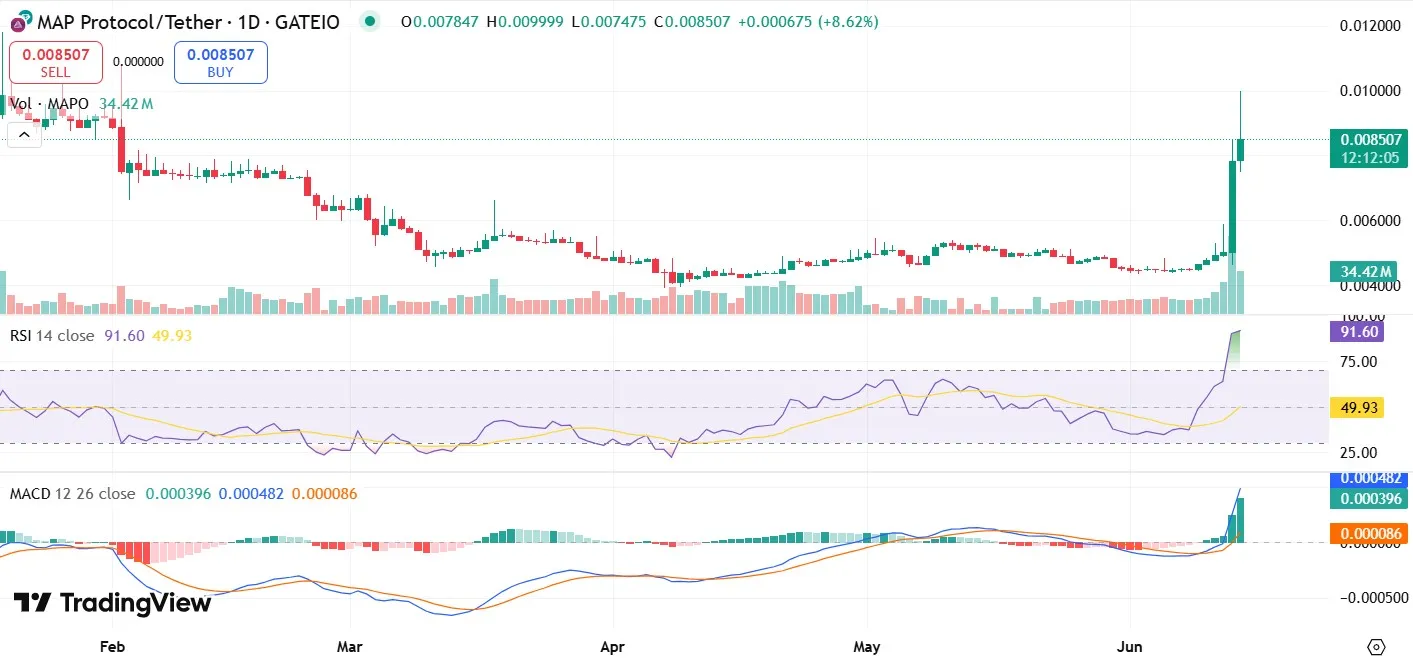This screenshot has height=662, width=1413.
Task: Open the MAP Protocol/Tether symbol name
Action: pos(130,21)
